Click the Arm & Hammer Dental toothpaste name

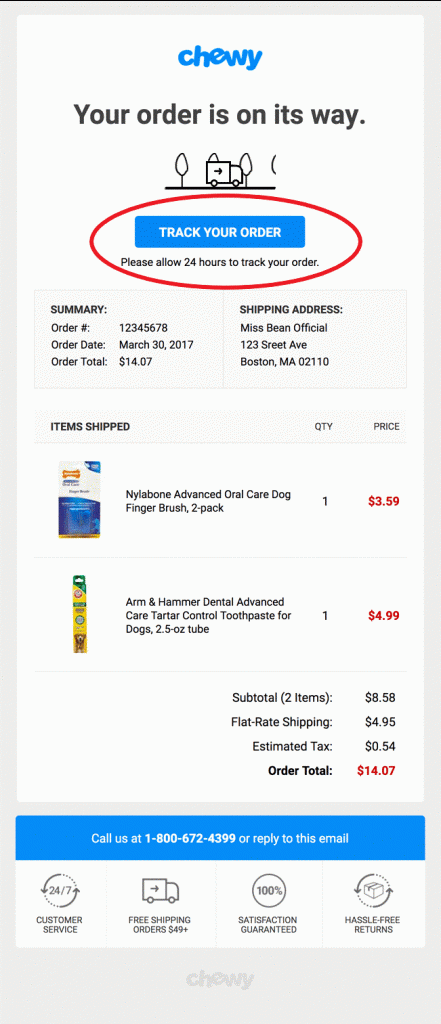point(208,615)
